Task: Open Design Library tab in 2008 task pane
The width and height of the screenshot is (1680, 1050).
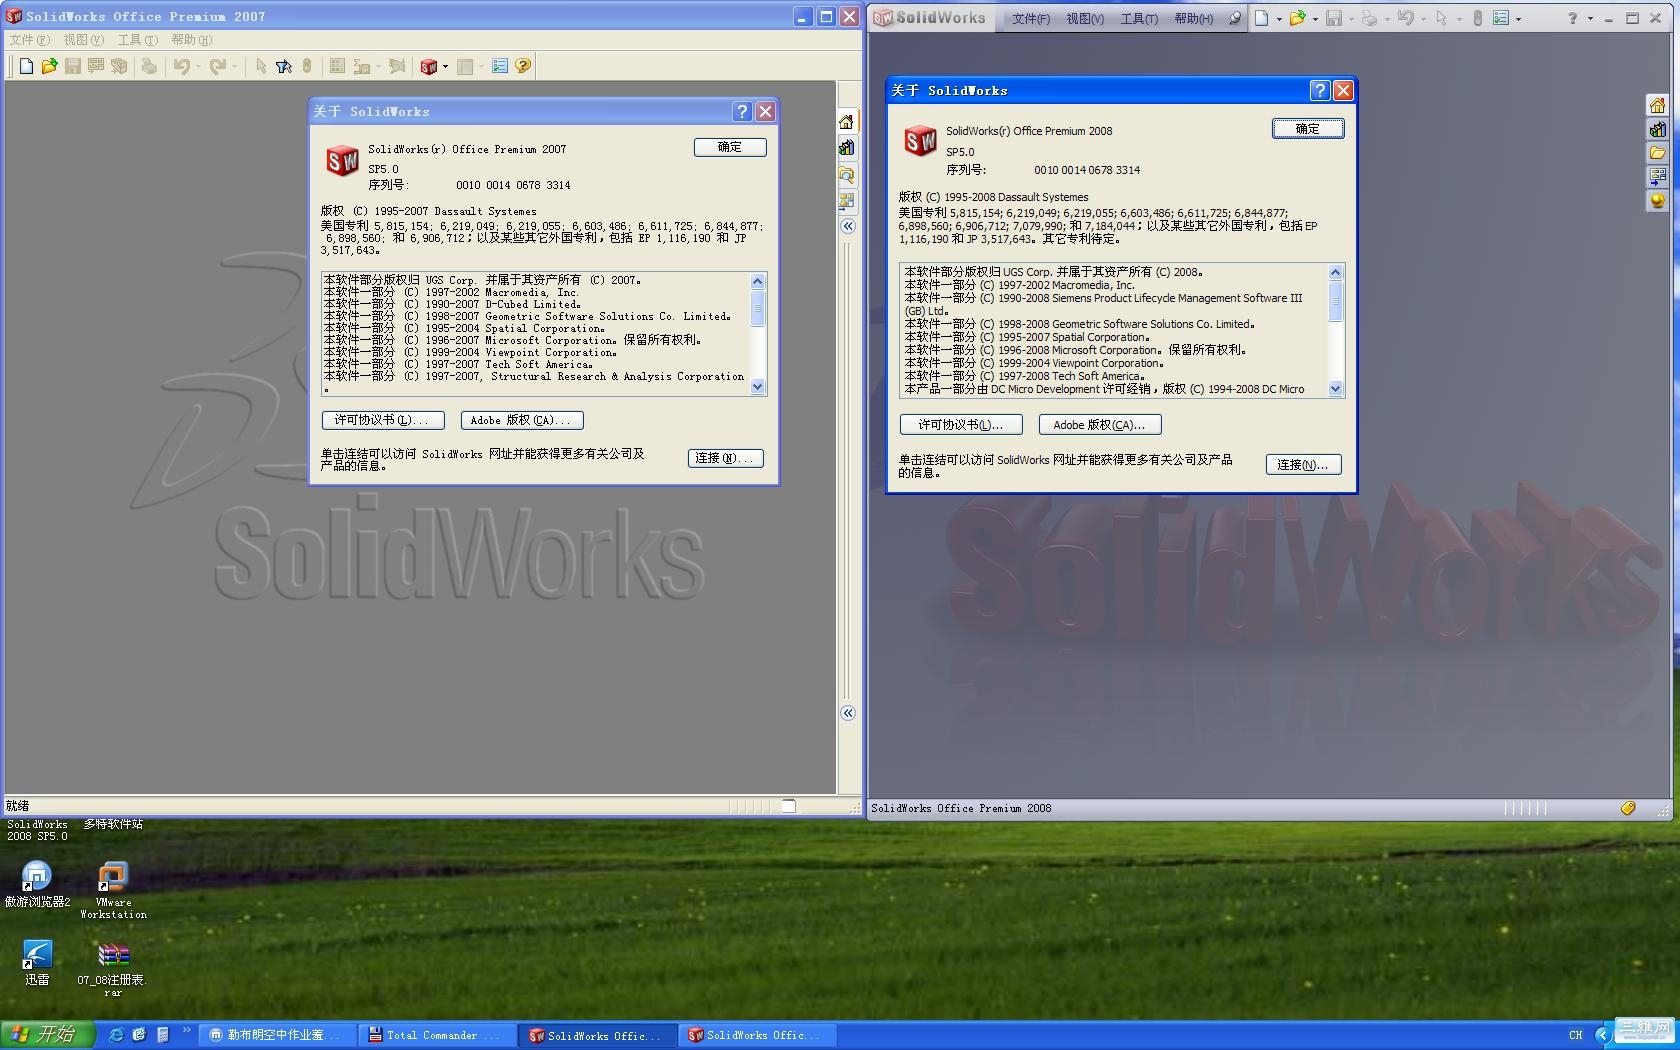Action: [1657, 129]
